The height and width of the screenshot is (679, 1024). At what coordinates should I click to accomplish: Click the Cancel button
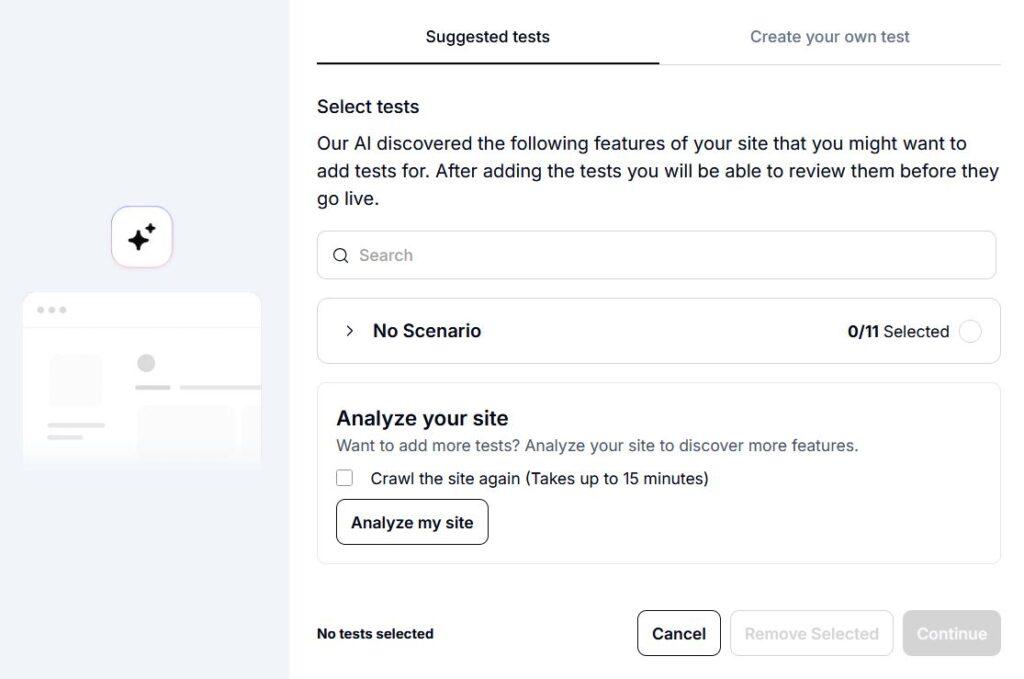678,633
